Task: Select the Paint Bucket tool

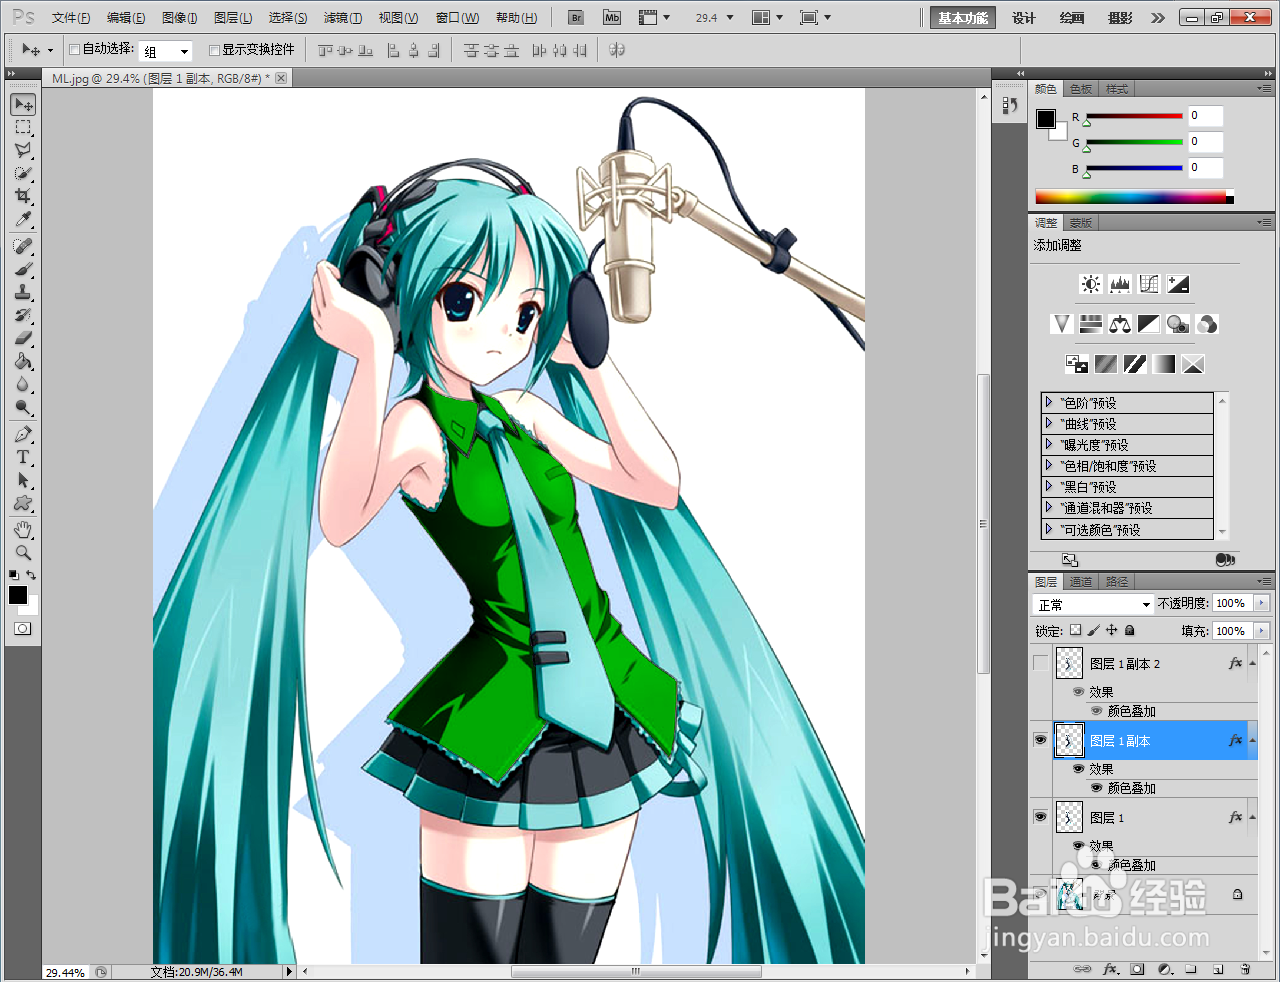Action: pyautogui.click(x=23, y=361)
